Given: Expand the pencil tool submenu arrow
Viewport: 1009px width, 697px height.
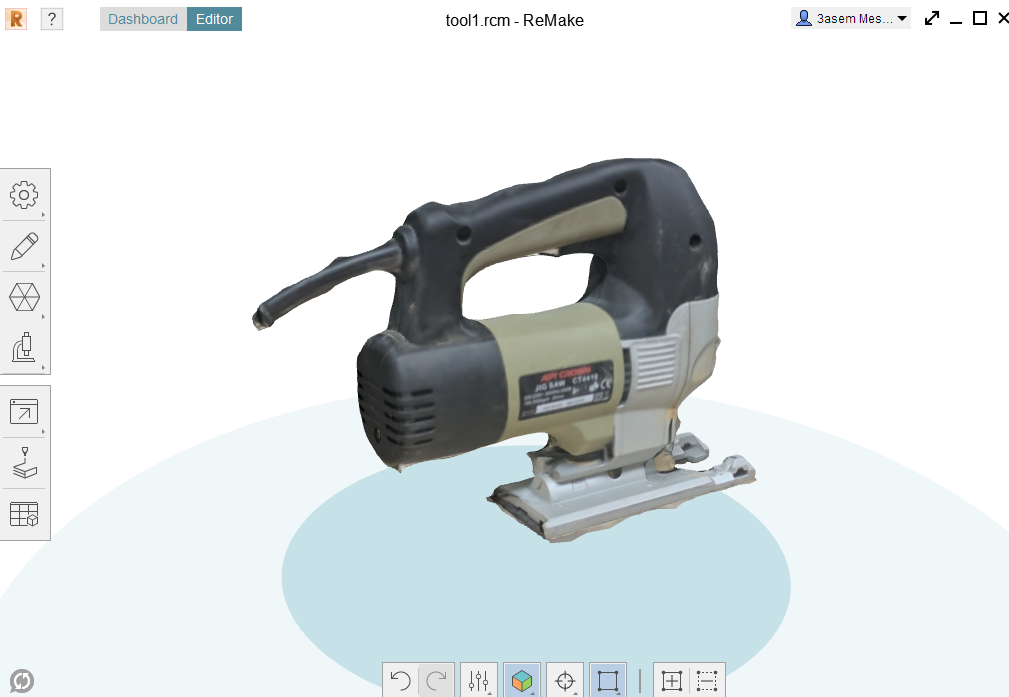Looking at the screenshot, I should (x=43, y=265).
